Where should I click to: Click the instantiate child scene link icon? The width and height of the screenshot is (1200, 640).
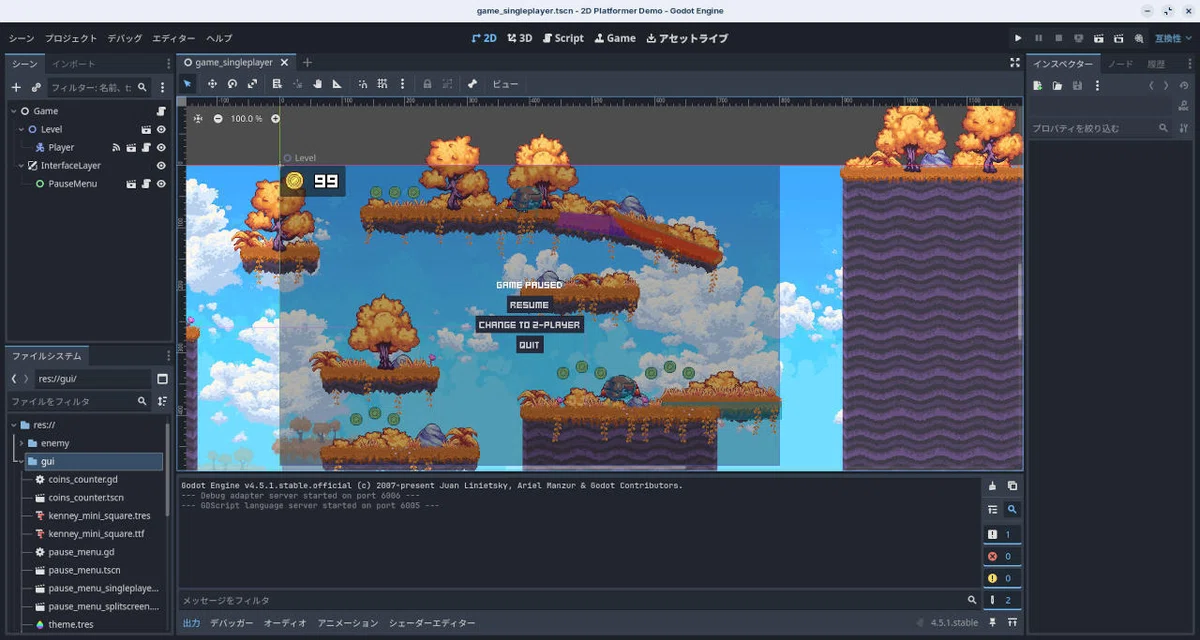(36, 87)
